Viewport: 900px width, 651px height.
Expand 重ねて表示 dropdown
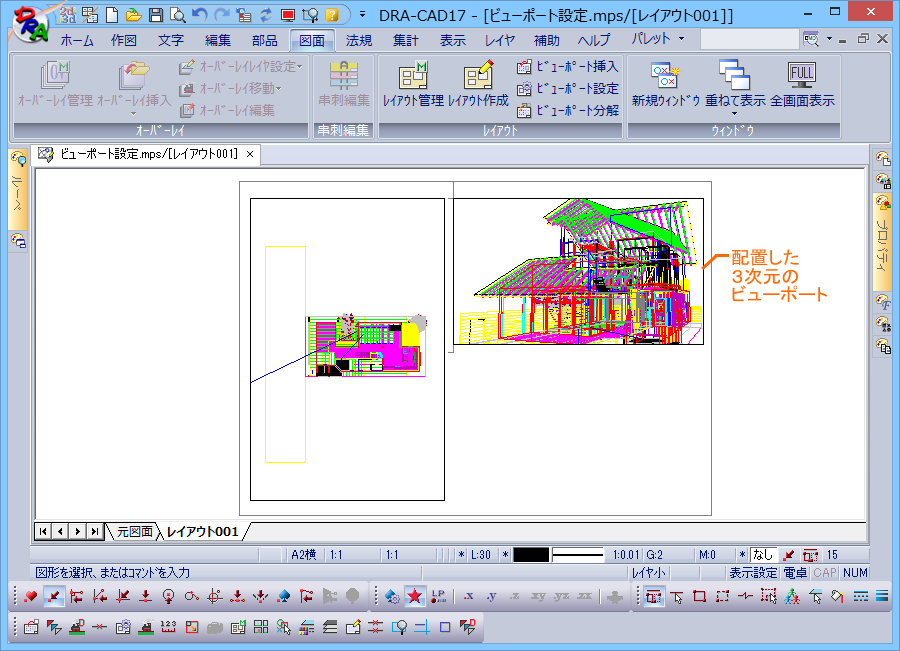click(735, 114)
